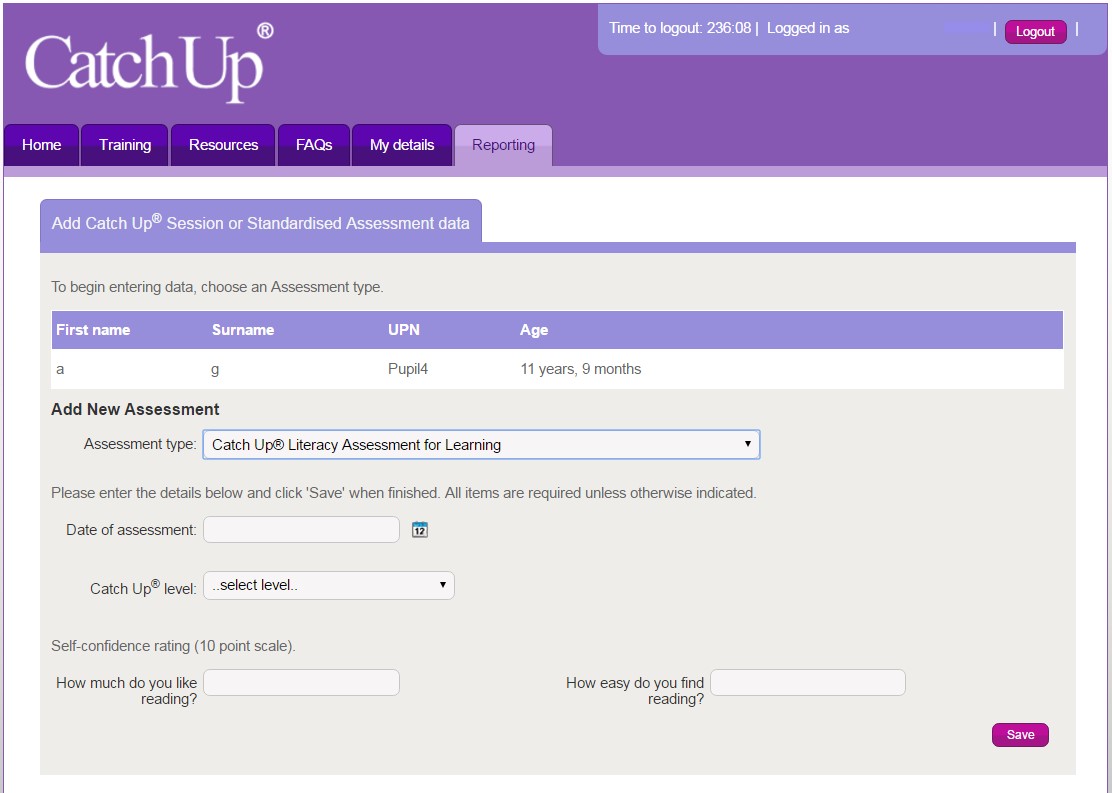Click the 'Self-confidence rating' label
Viewport: 1112px width, 793px height.
[x=173, y=646]
